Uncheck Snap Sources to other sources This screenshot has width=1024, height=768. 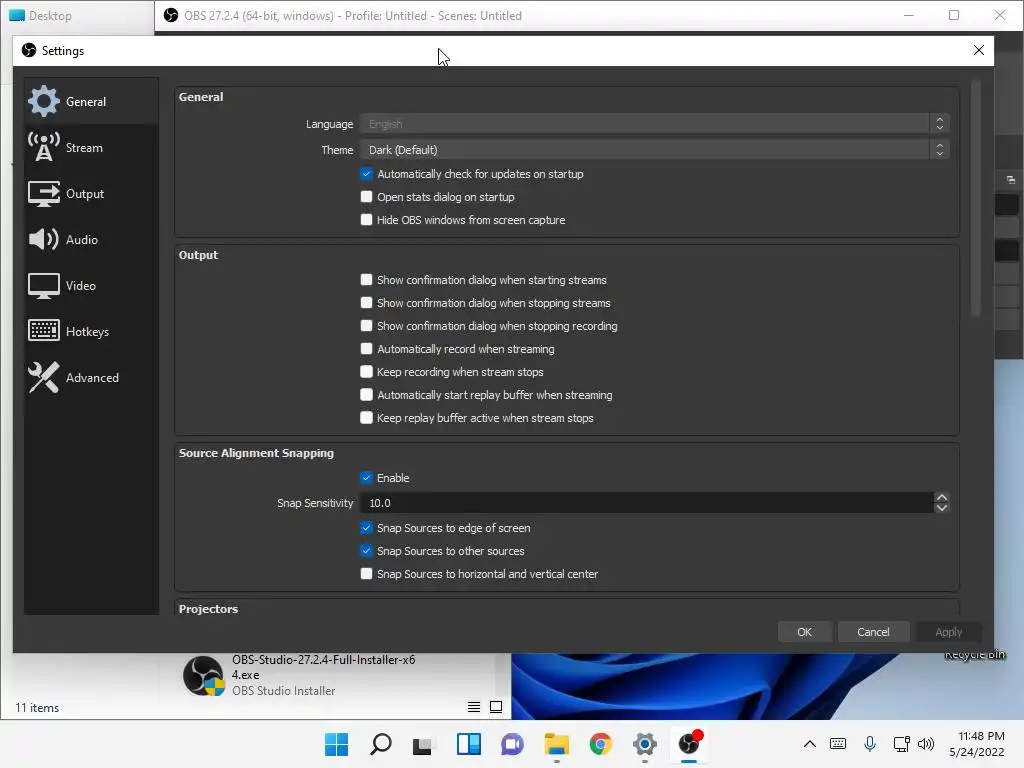click(x=366, y=551)
